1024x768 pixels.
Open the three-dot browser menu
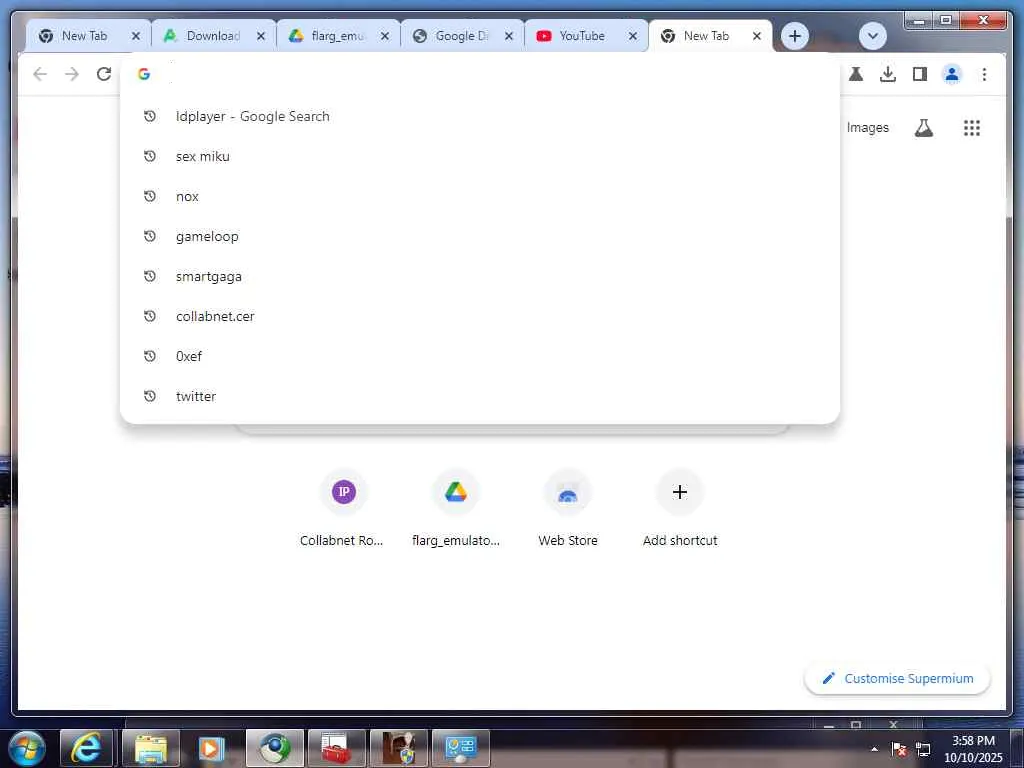click(x=984, y=74)
